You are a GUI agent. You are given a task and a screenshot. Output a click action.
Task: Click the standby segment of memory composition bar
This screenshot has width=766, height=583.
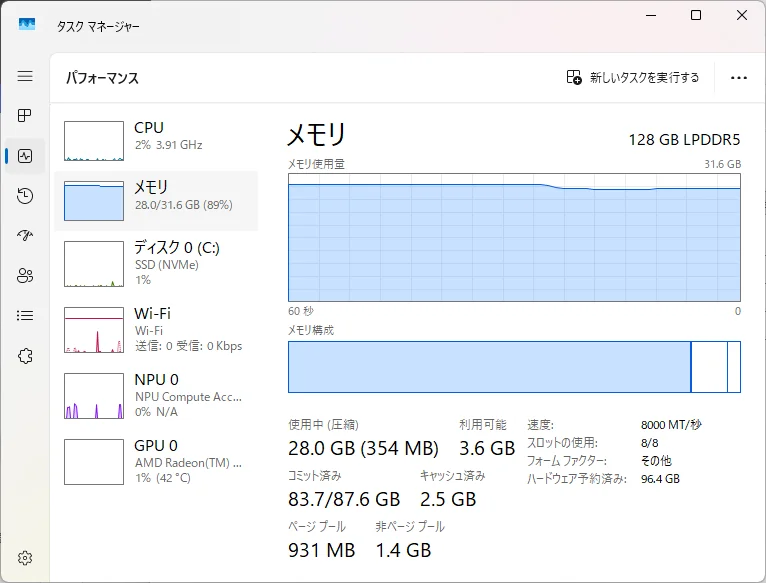point(709,367)
